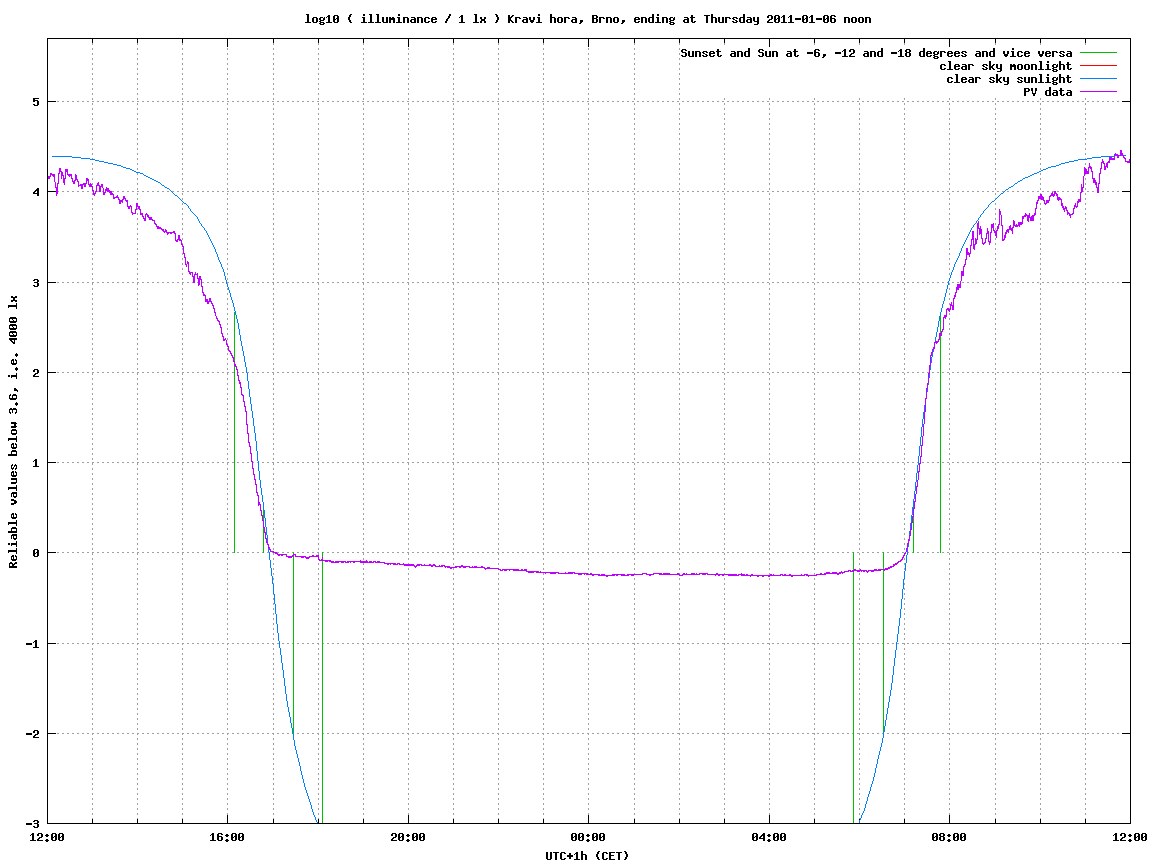Click the 16:00 x-axis tick label
Image resolution: width=1151 pixels, height=863 pixels.
228,837
